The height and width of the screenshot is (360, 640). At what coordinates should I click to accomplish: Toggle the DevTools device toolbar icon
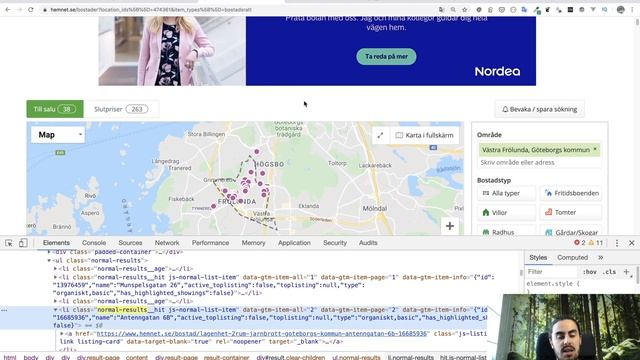pyautogui.click(x=23, y=243)
